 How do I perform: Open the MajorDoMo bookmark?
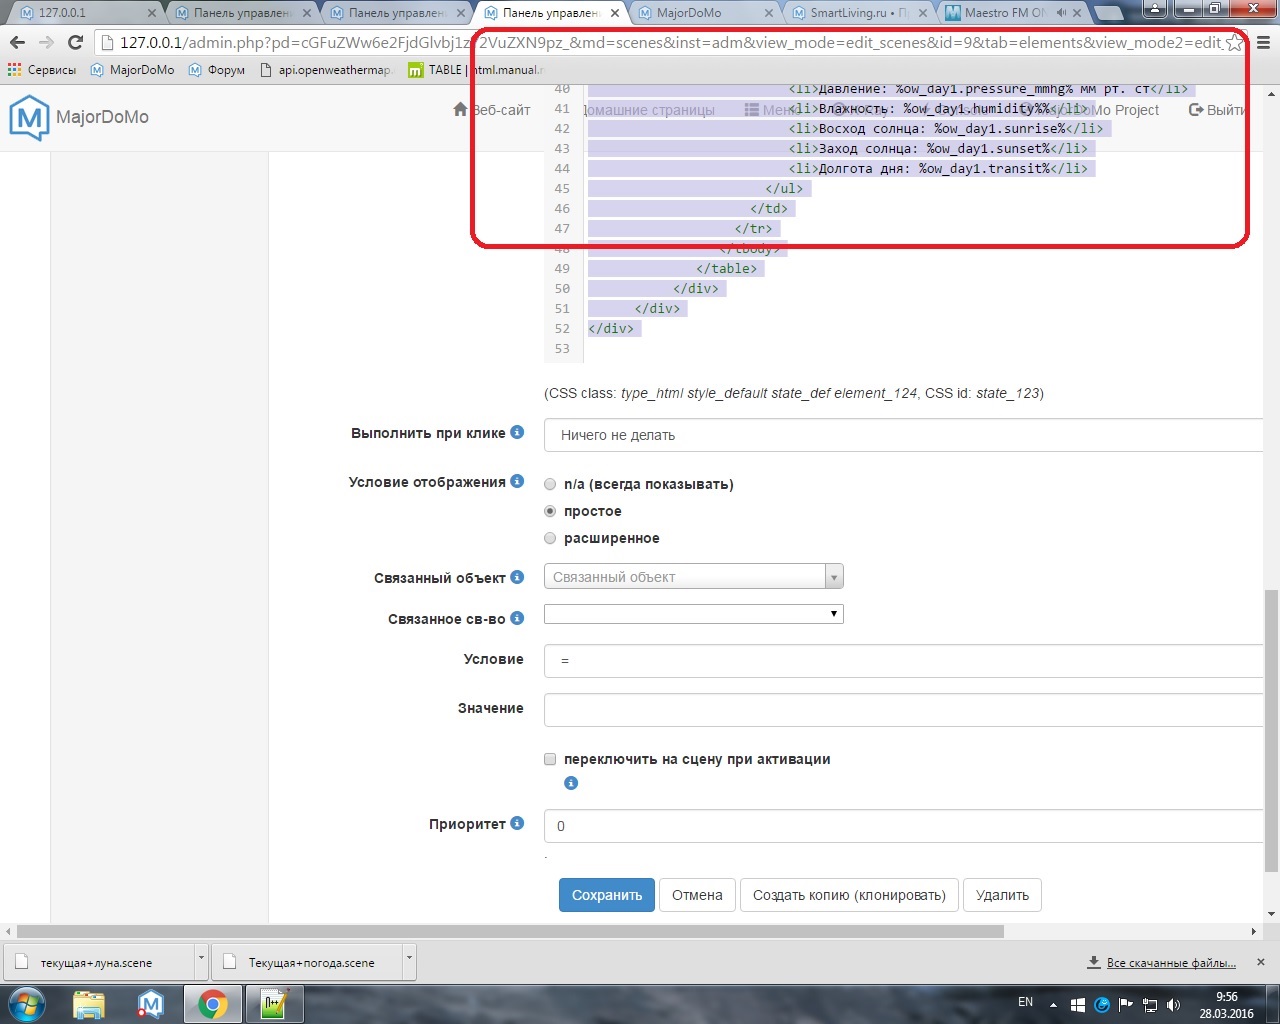(x=132, y=70)
